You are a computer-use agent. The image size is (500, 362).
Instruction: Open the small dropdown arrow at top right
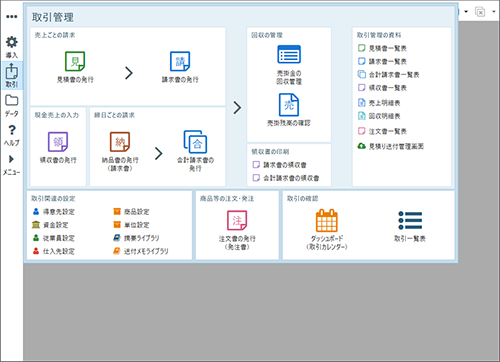(466, 12)
